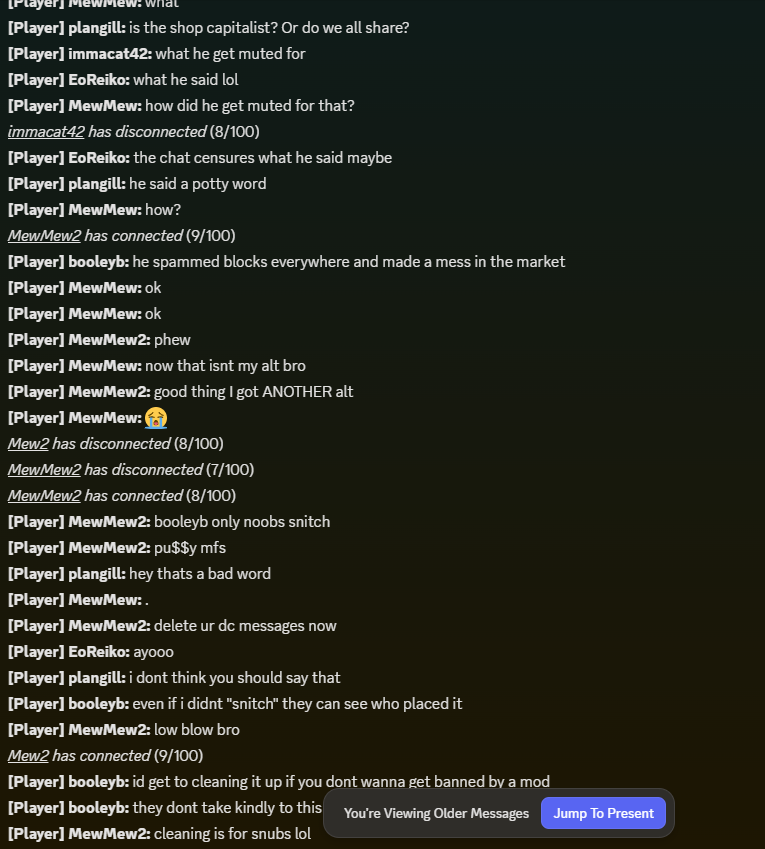This screenshot has width=765, height=849.
Task: Click MewMew2 link in disconnected (7/100) notice
Action: point(44,469)
